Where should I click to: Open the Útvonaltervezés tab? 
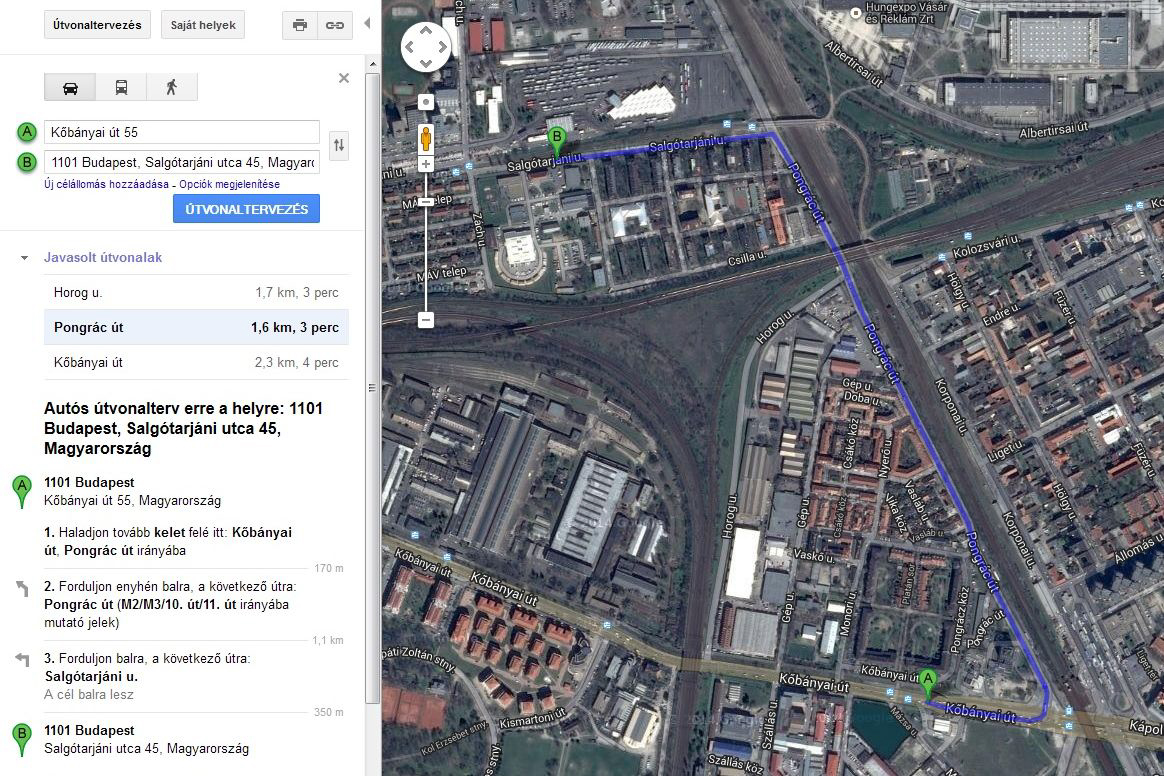97,25
